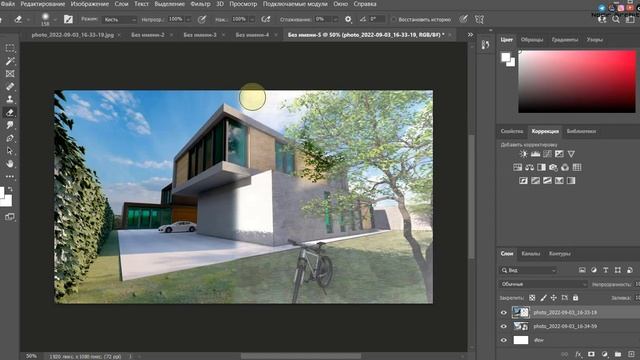Toggle lock all padlock icon

pyautogui.click(x=576, y=298)
